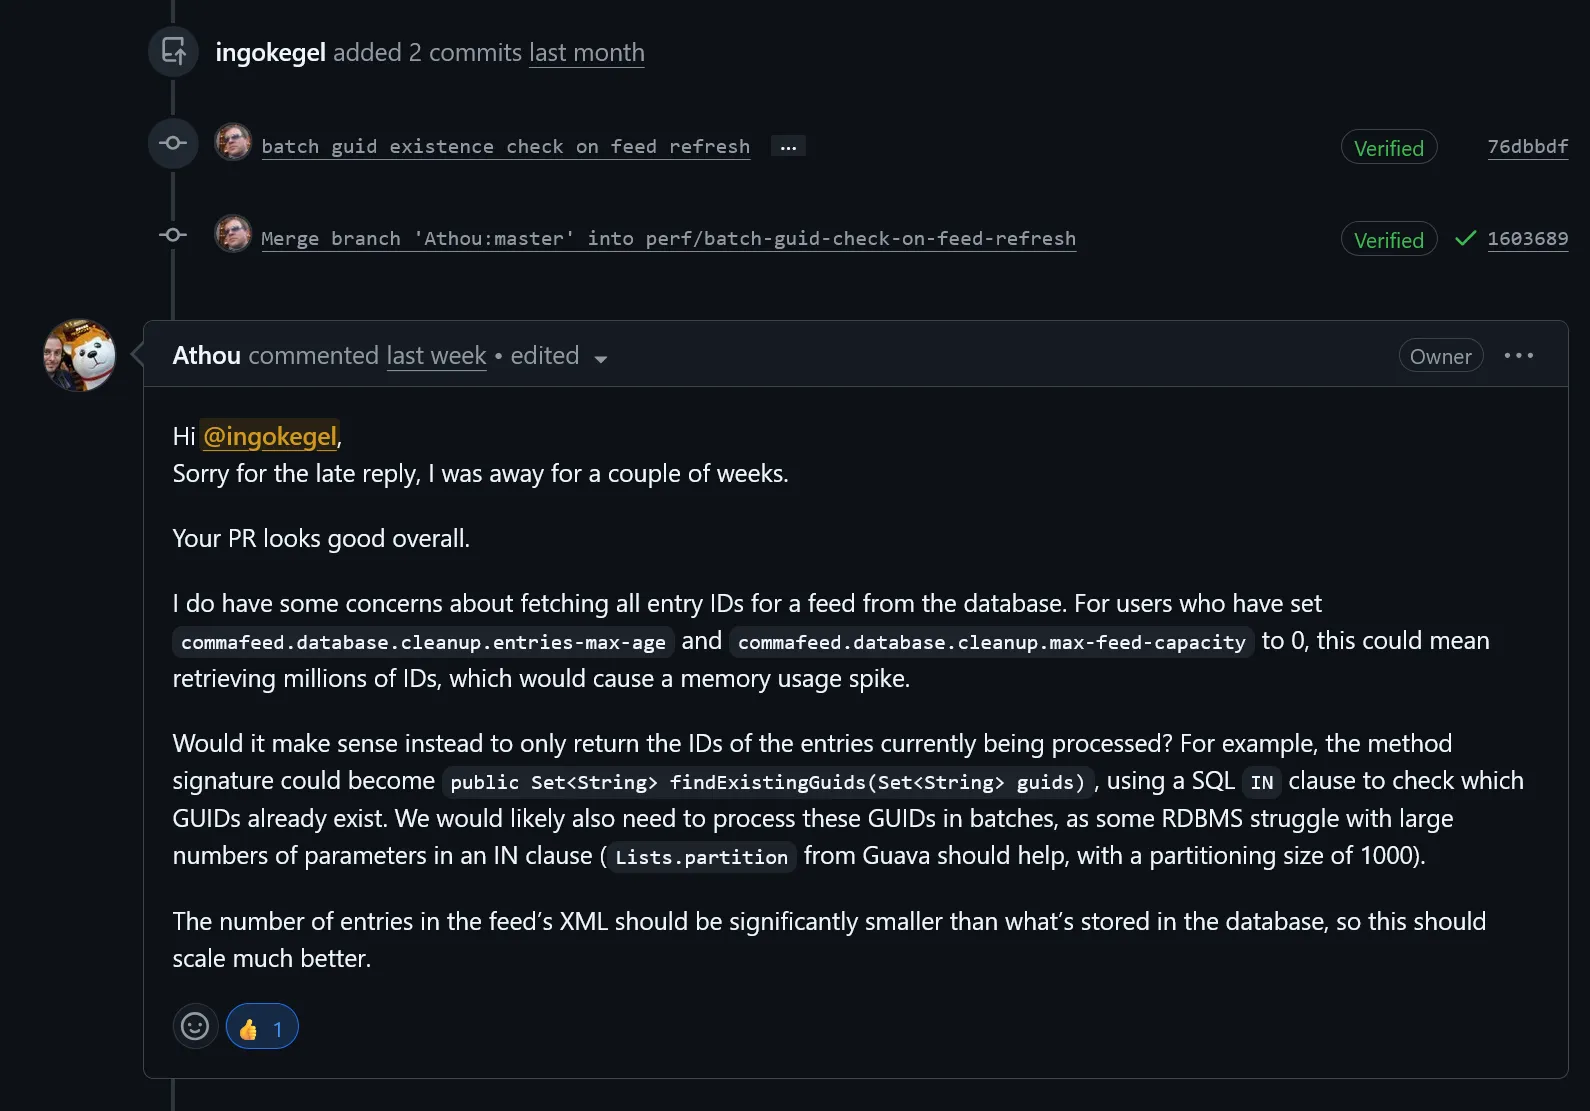The width and height of the screenshot is (1590, 1111).
Task: Click the 'last month' commits timestamp
Action: click(586, 53)
